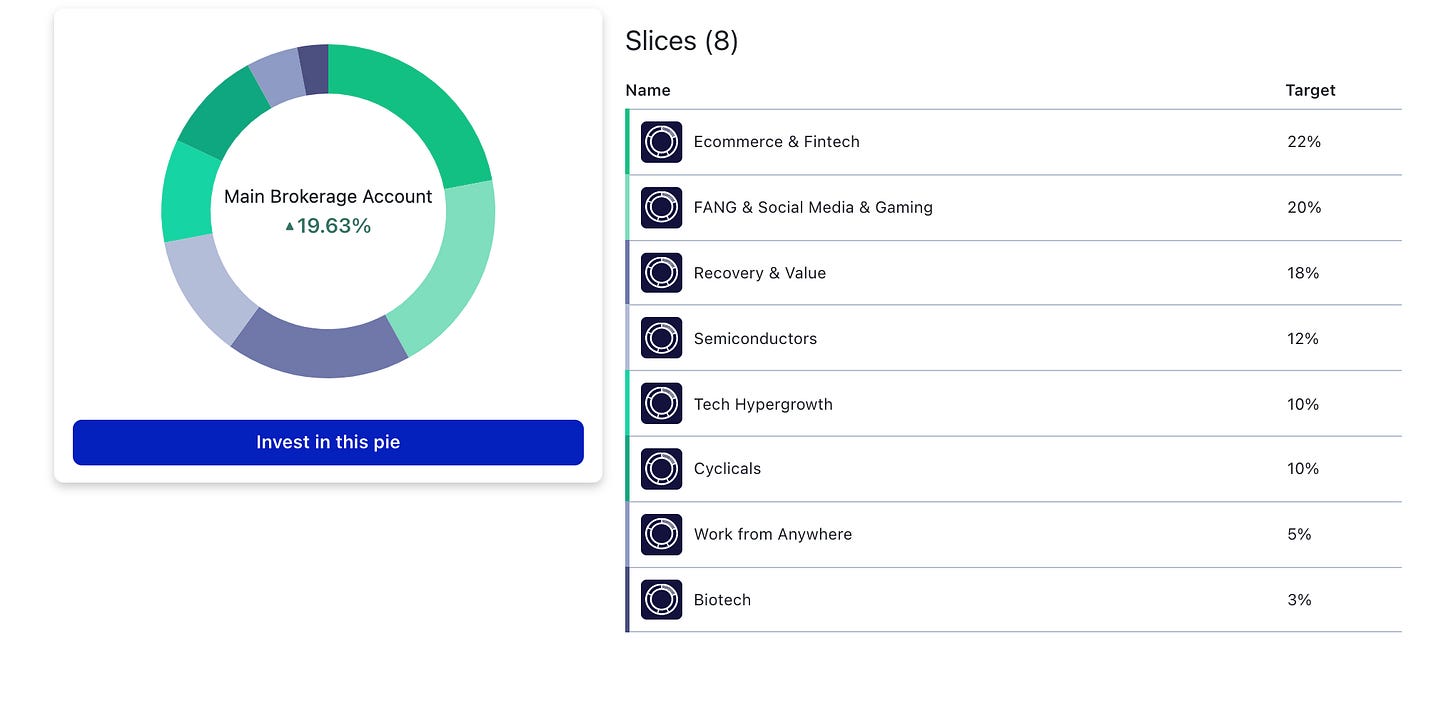Open the Work from Anywhere slice name
The width and height of the screenshot is (1456, 711).
click(x=773, y=534)
